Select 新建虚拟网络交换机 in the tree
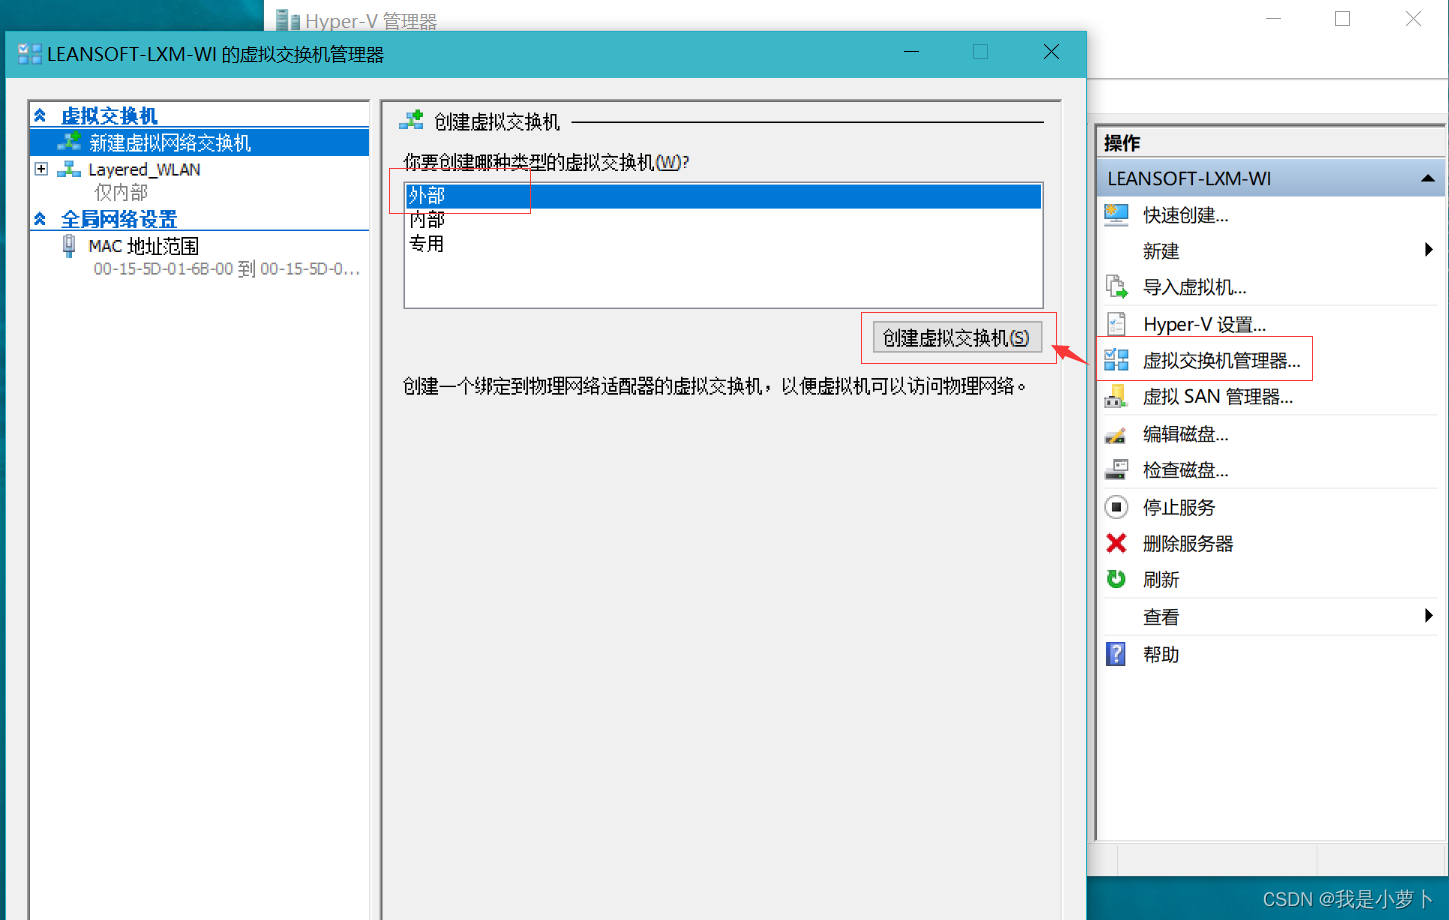 pyautogui.click(x=200, y=142)
